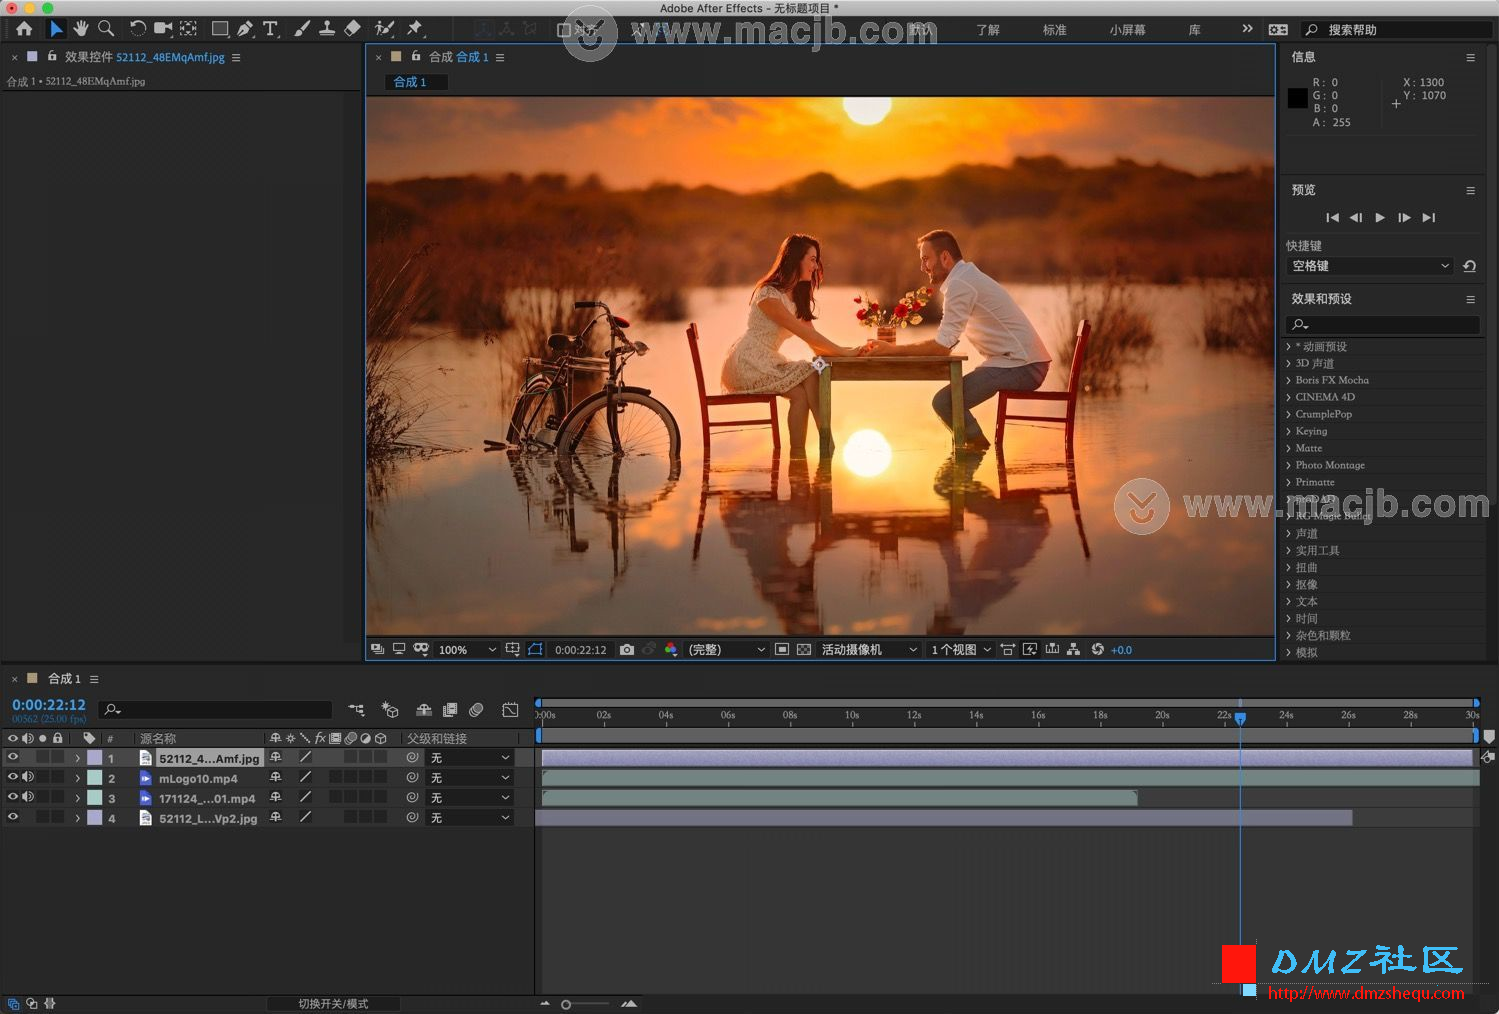Select the Selection arrow tool
The image size is (1499, 1014).
coord(56,29)
